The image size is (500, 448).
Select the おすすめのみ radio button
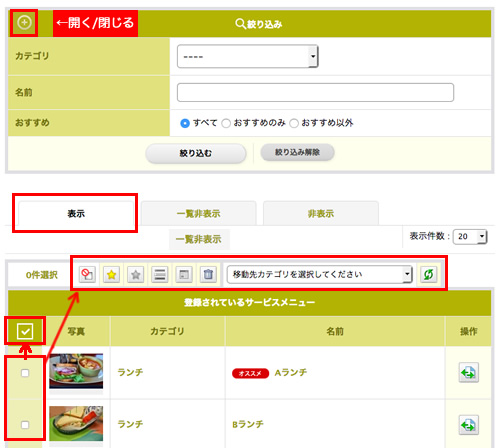pos(226,123)
